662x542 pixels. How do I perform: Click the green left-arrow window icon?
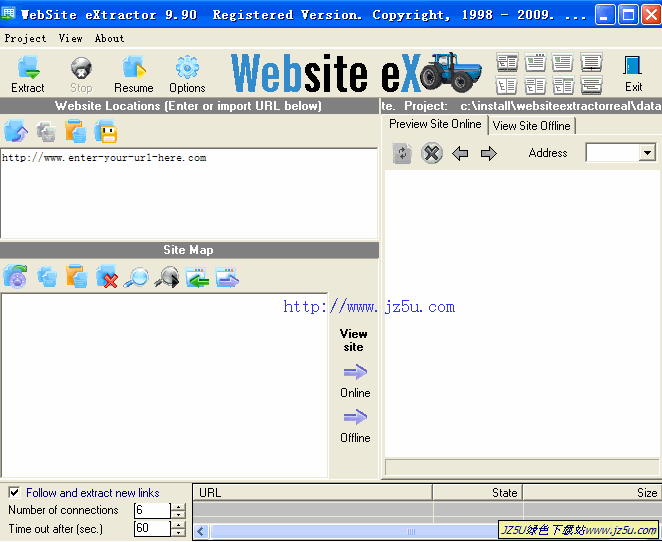point(197,278)
